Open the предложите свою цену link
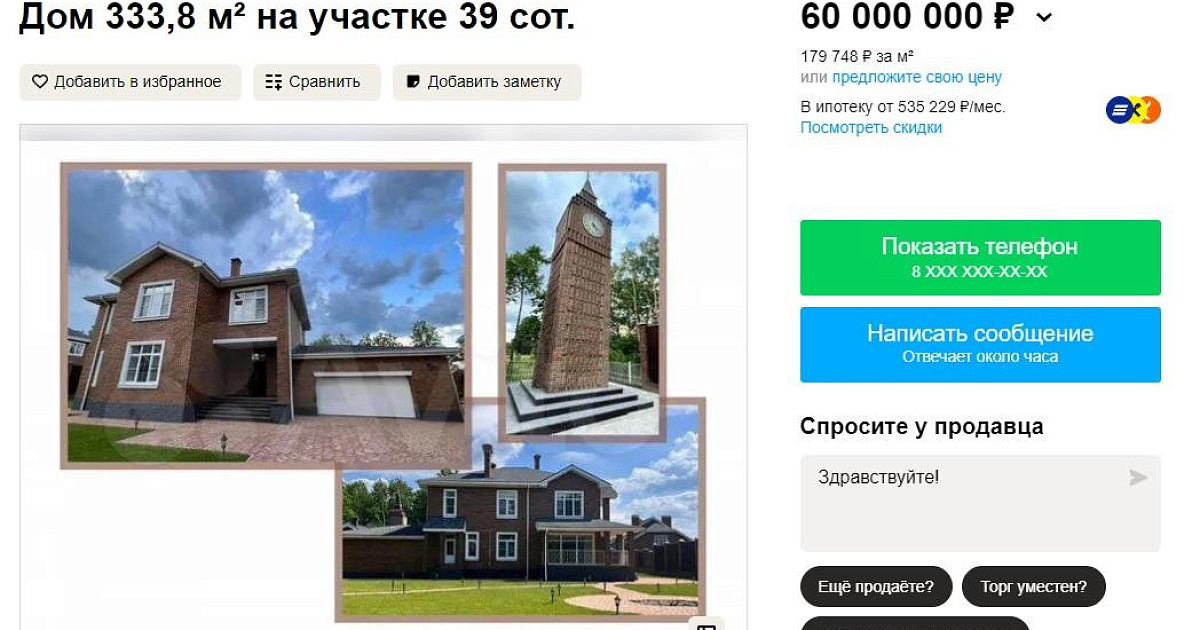 point(917,77)
